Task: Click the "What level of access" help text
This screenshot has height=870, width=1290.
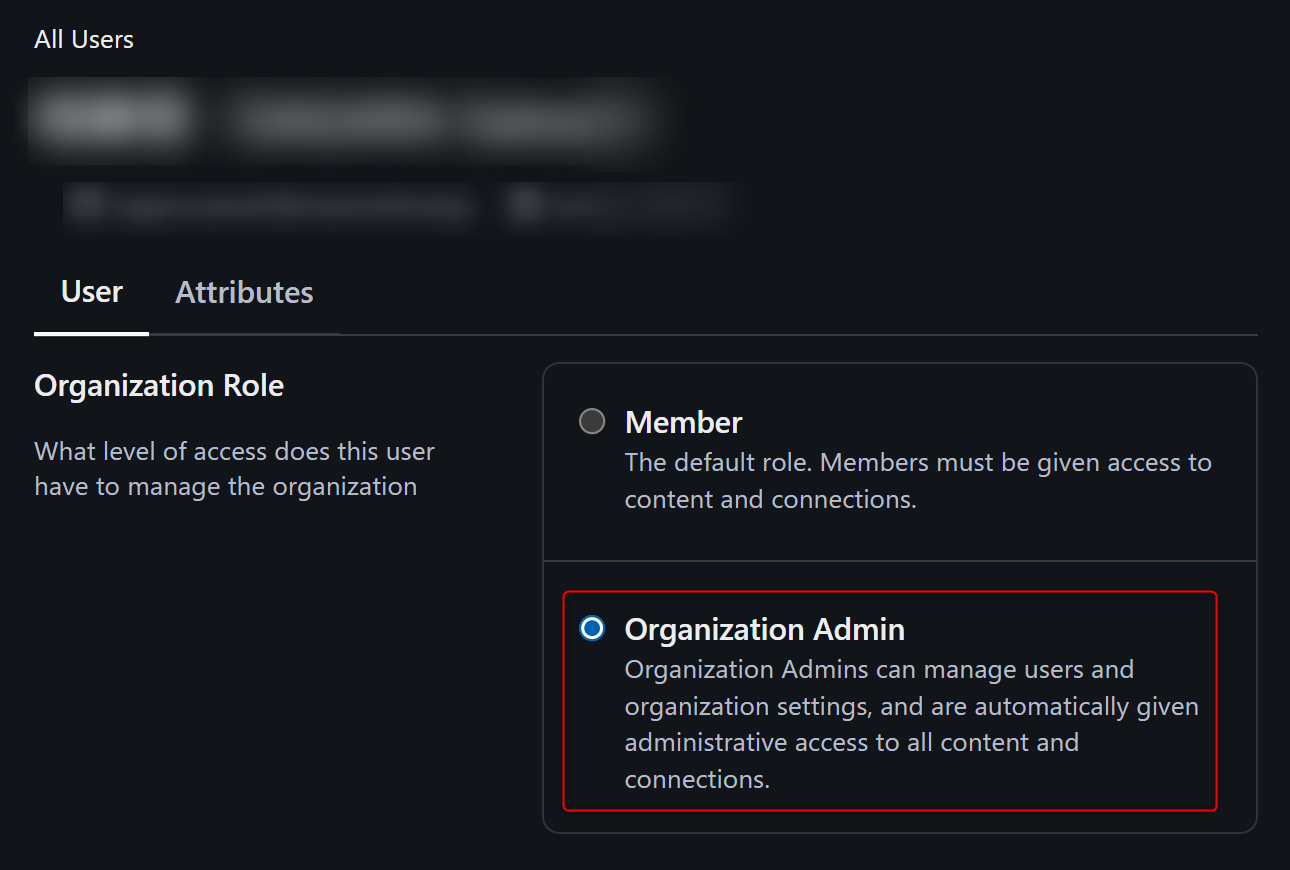Action: [234, 451]
